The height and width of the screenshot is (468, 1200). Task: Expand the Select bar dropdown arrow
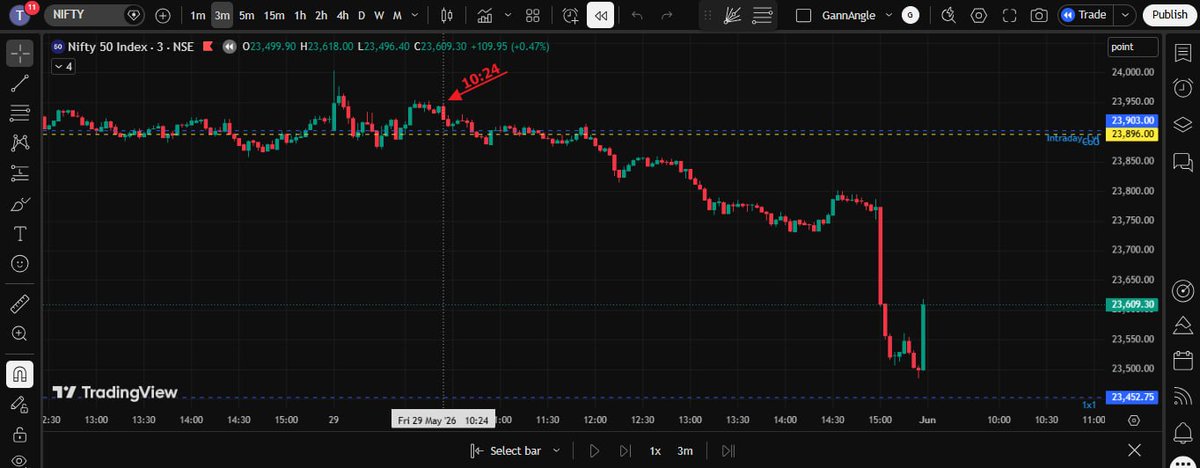[556, 451]
